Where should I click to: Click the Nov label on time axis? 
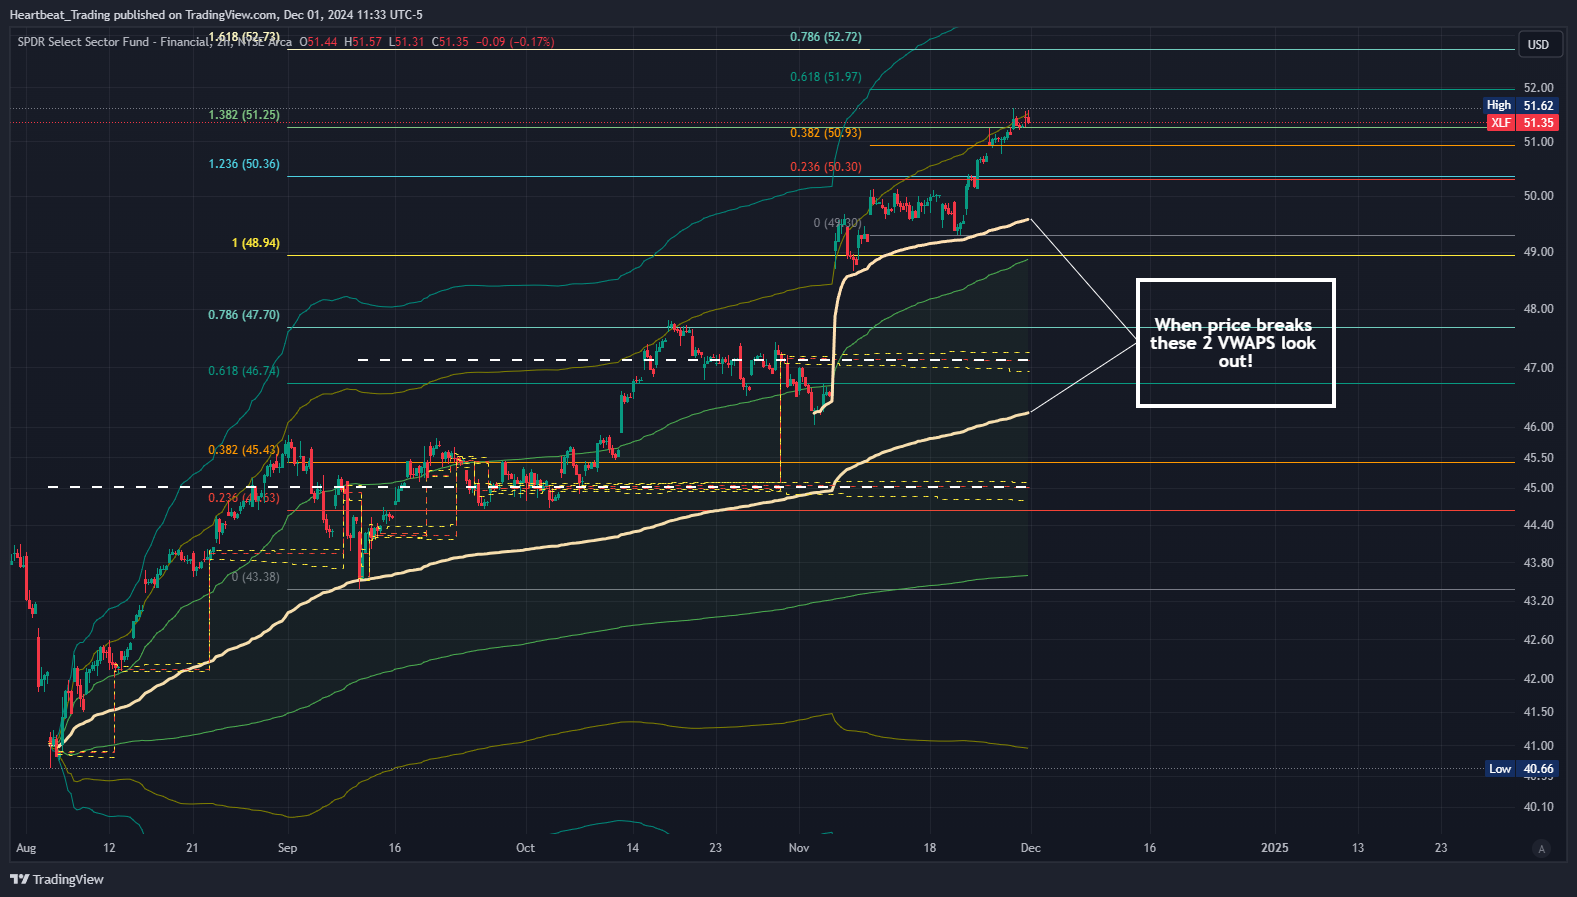click(799, 848)
